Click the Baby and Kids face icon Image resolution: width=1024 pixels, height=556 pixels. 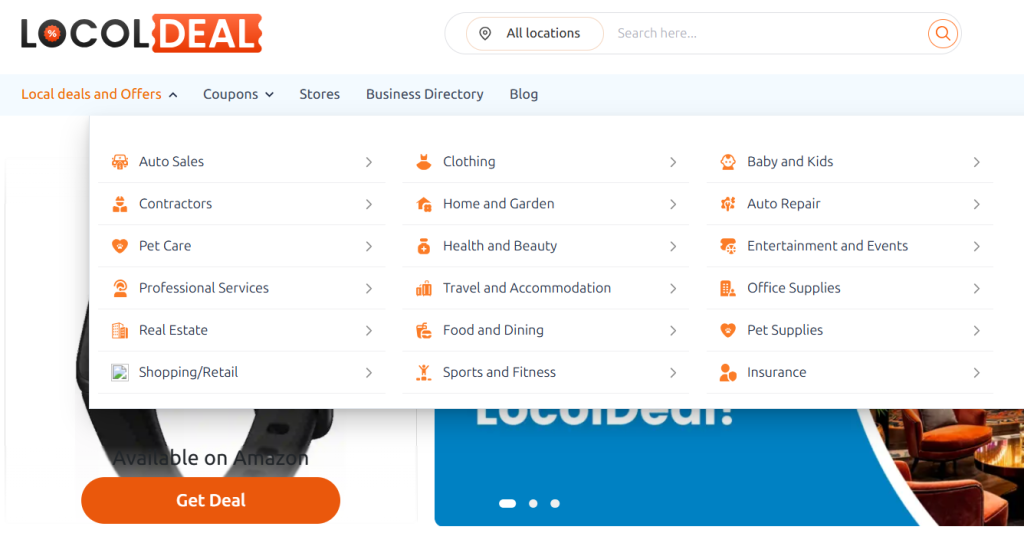728,162
